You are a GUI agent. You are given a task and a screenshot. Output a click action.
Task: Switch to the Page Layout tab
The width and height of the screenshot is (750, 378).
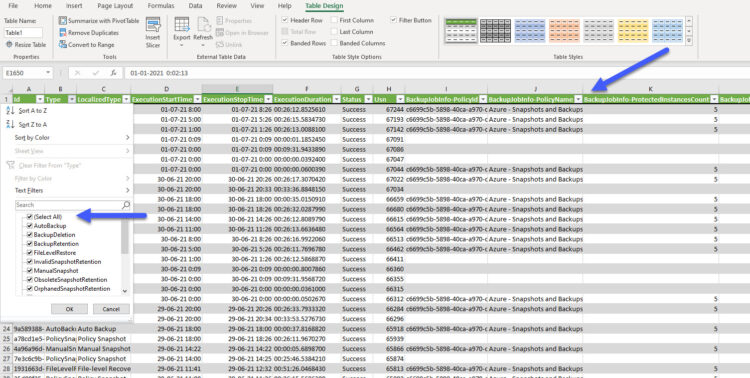[x=115, y=6]
